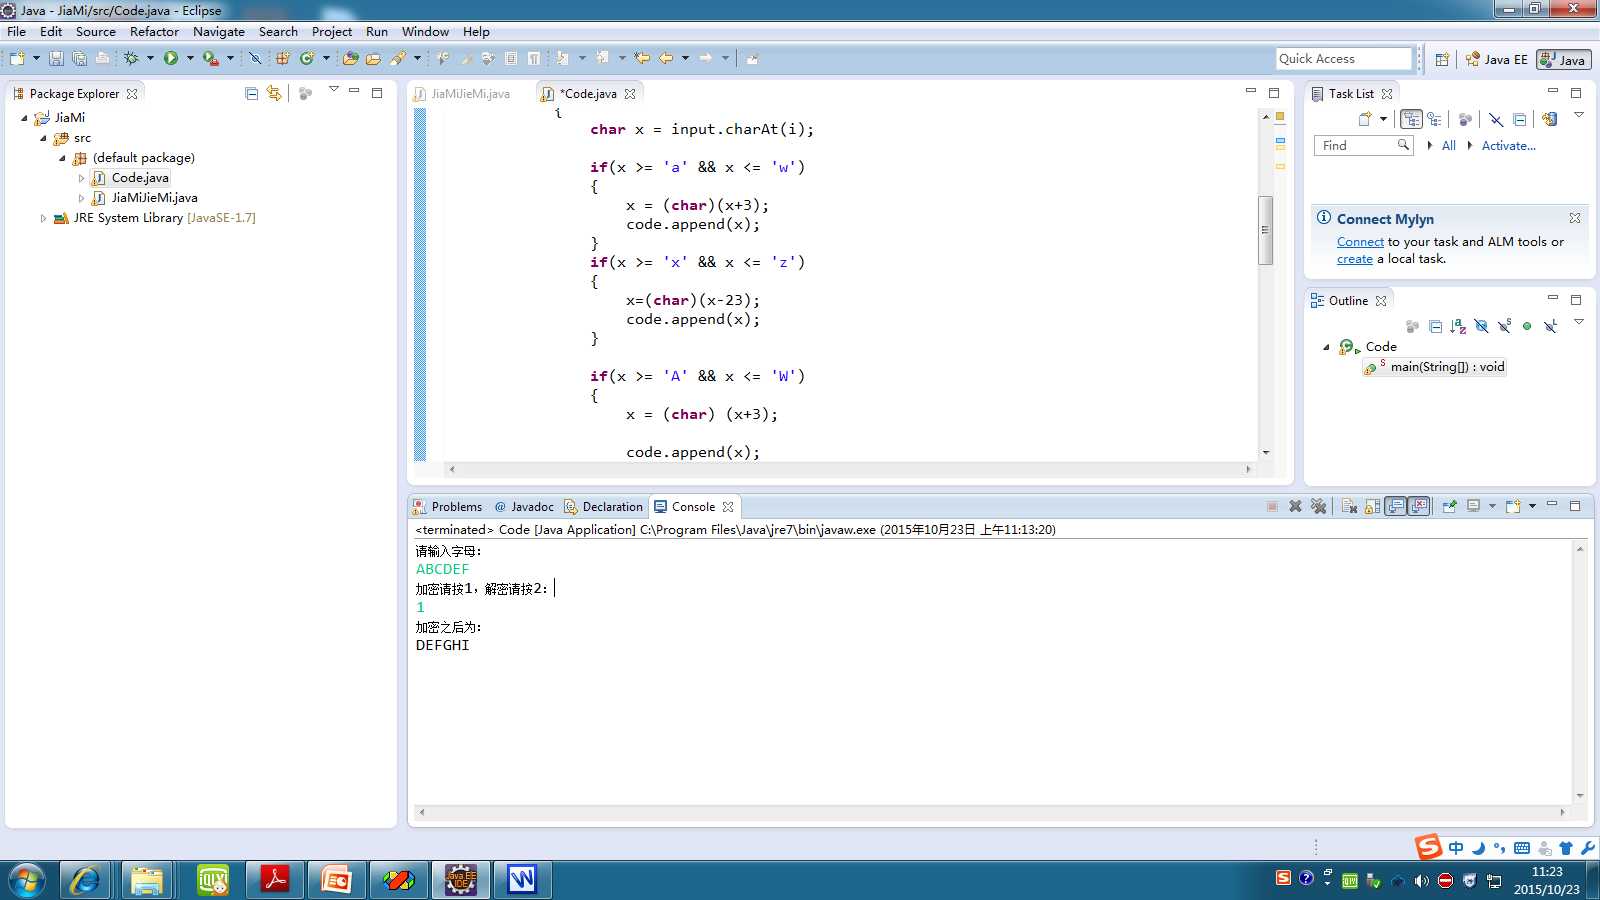Clear the Console with Clear Console icon
The height and width of the screenshot is (900, 1600).
pyautogui.click(x=1349, y=506)
